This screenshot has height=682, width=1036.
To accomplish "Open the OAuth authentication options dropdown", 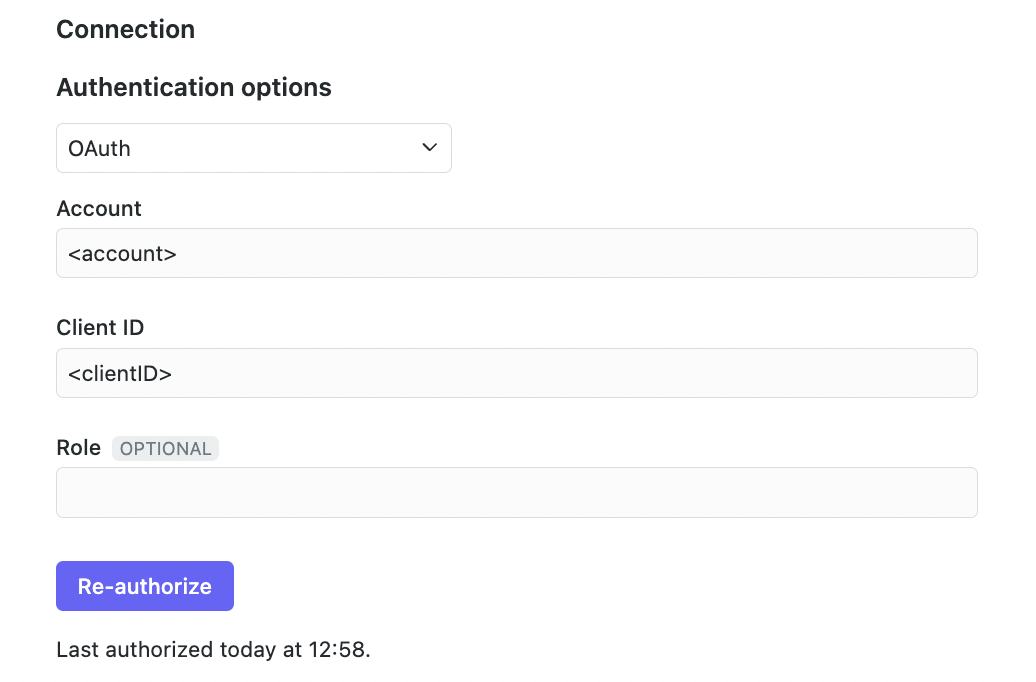I will [253, 148].
